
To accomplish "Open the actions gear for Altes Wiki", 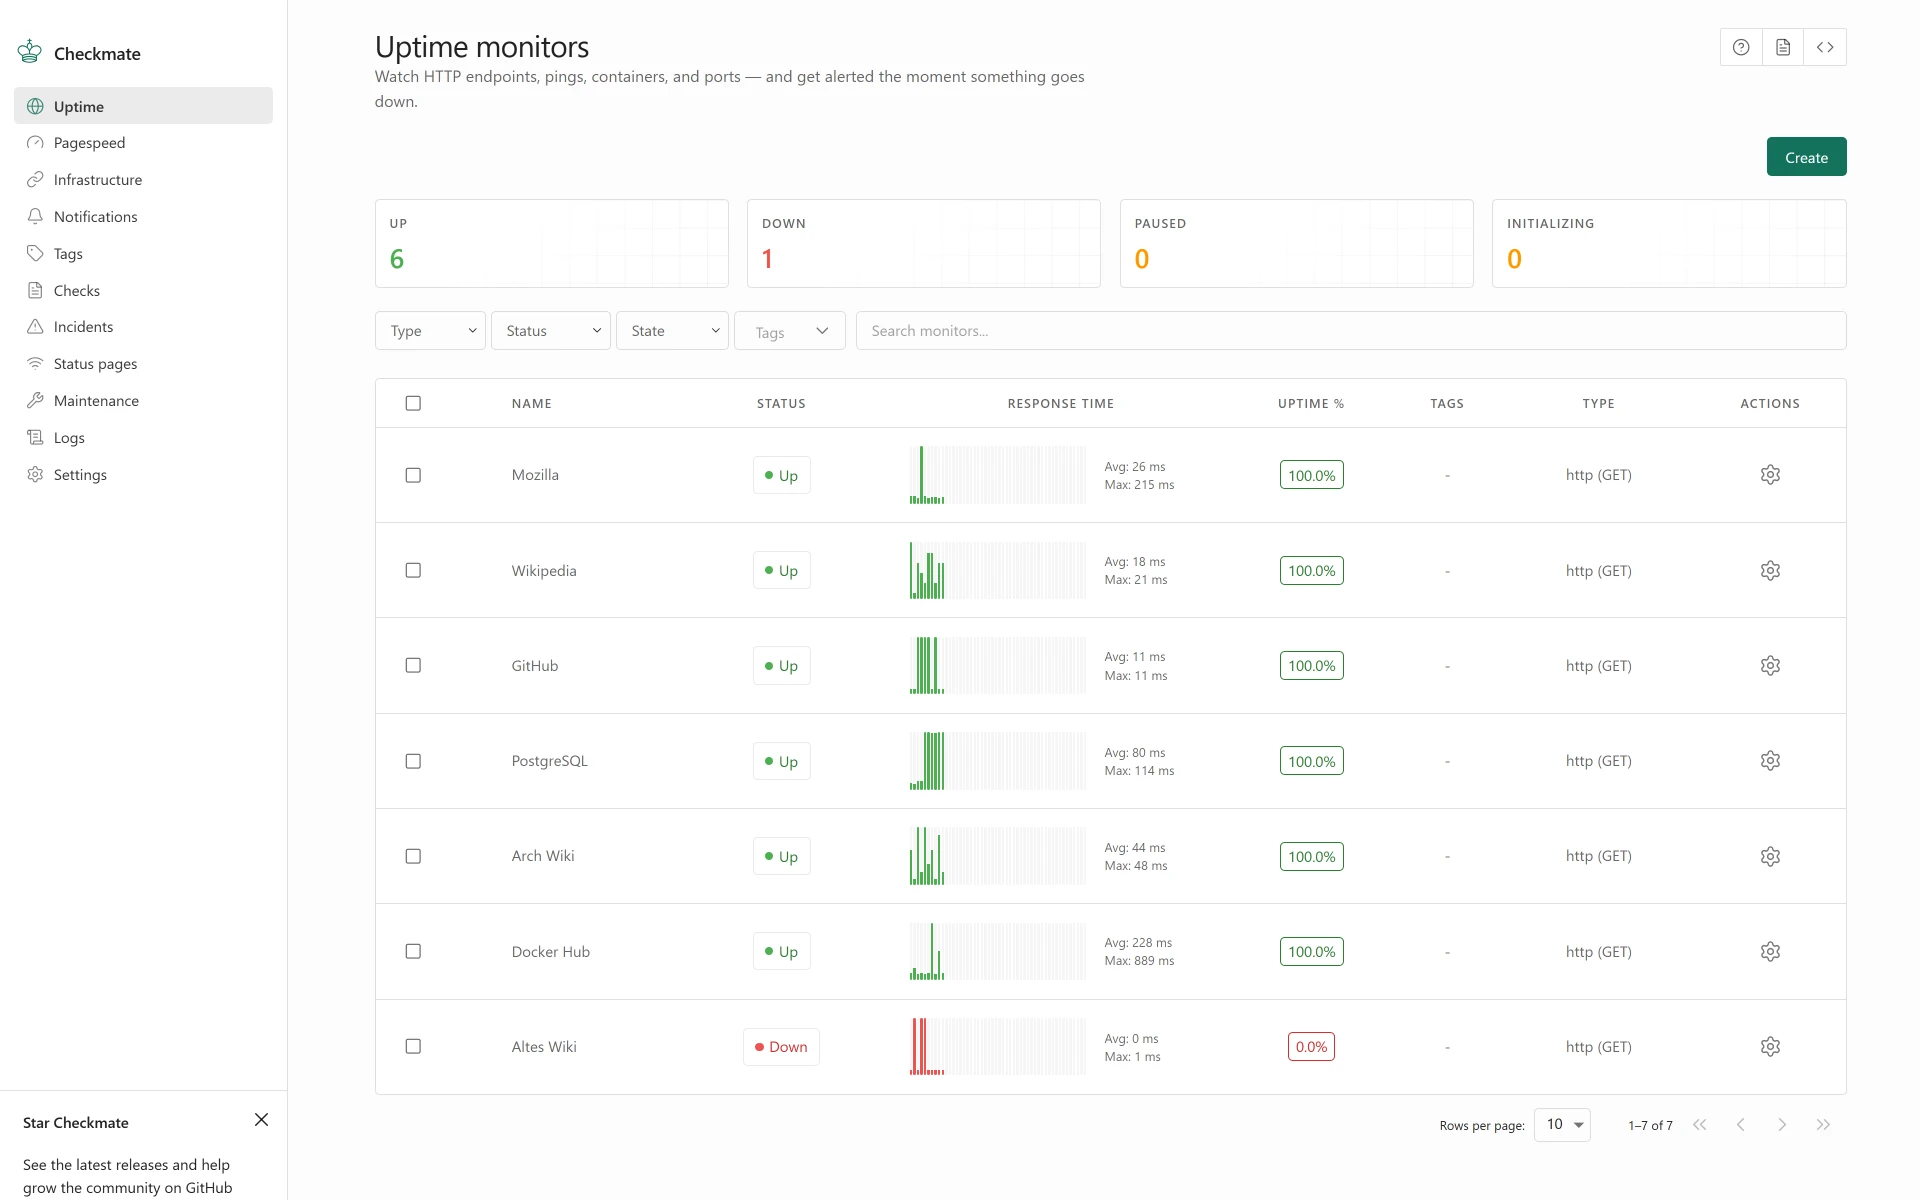I will [1770, 1047].
